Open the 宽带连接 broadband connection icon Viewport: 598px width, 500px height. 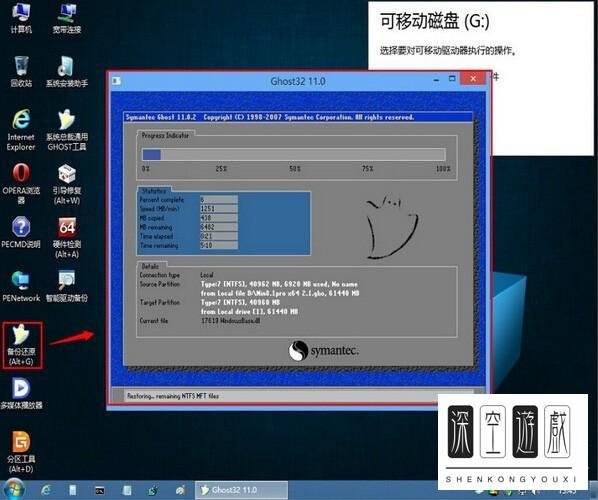point(67,17)
